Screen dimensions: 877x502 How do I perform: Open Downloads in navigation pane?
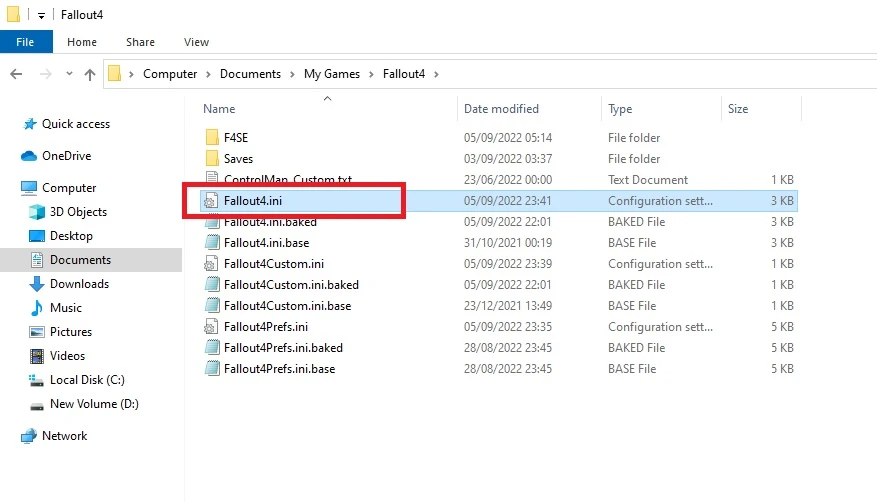click(79, 284)
